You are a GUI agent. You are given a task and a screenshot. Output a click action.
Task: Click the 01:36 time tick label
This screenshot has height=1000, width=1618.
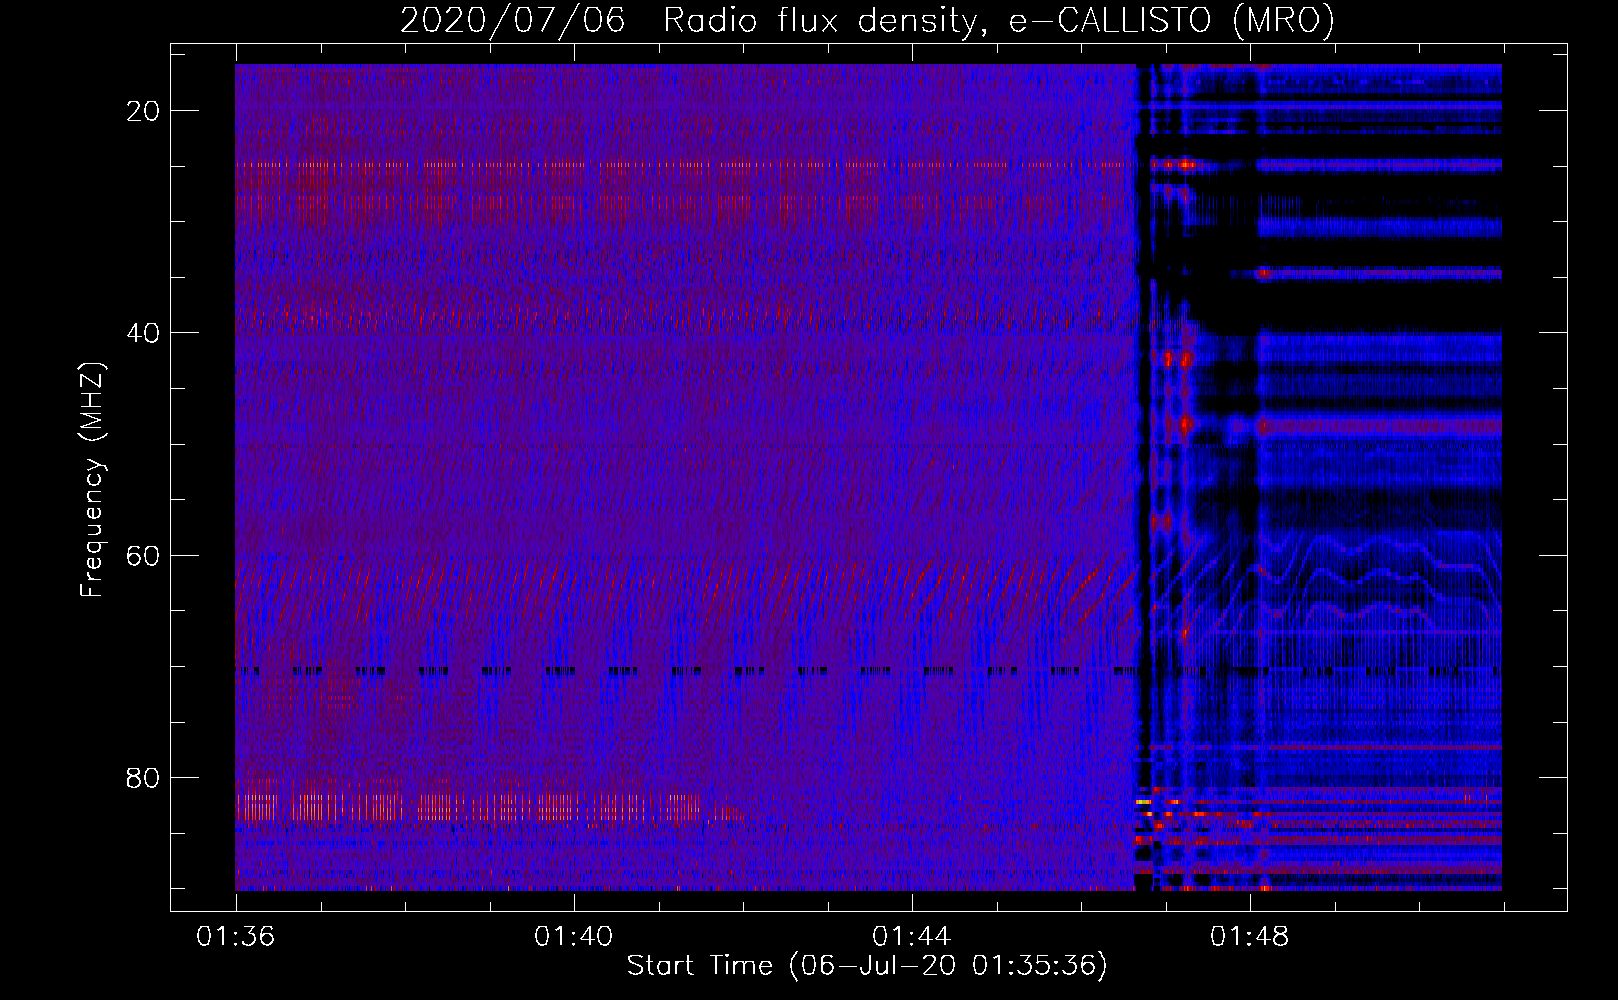236,937
